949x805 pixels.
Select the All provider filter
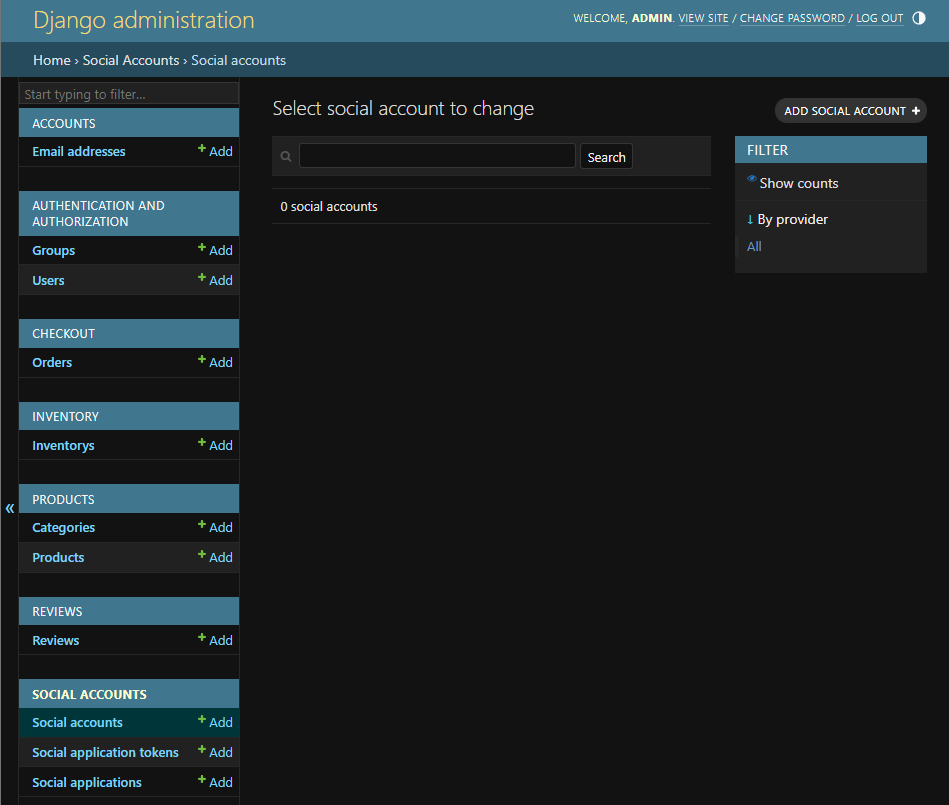coord(754,246)
